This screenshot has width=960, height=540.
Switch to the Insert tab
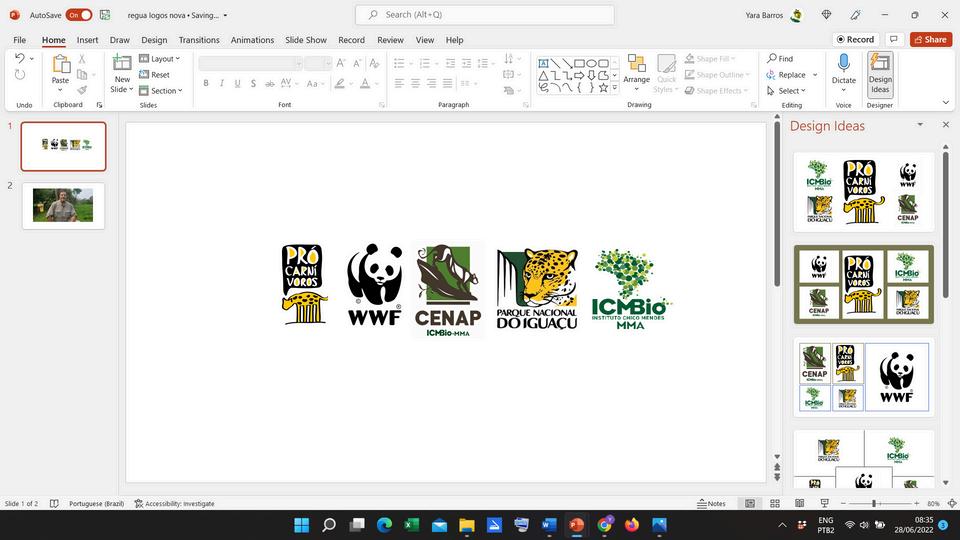coord(88,40)
